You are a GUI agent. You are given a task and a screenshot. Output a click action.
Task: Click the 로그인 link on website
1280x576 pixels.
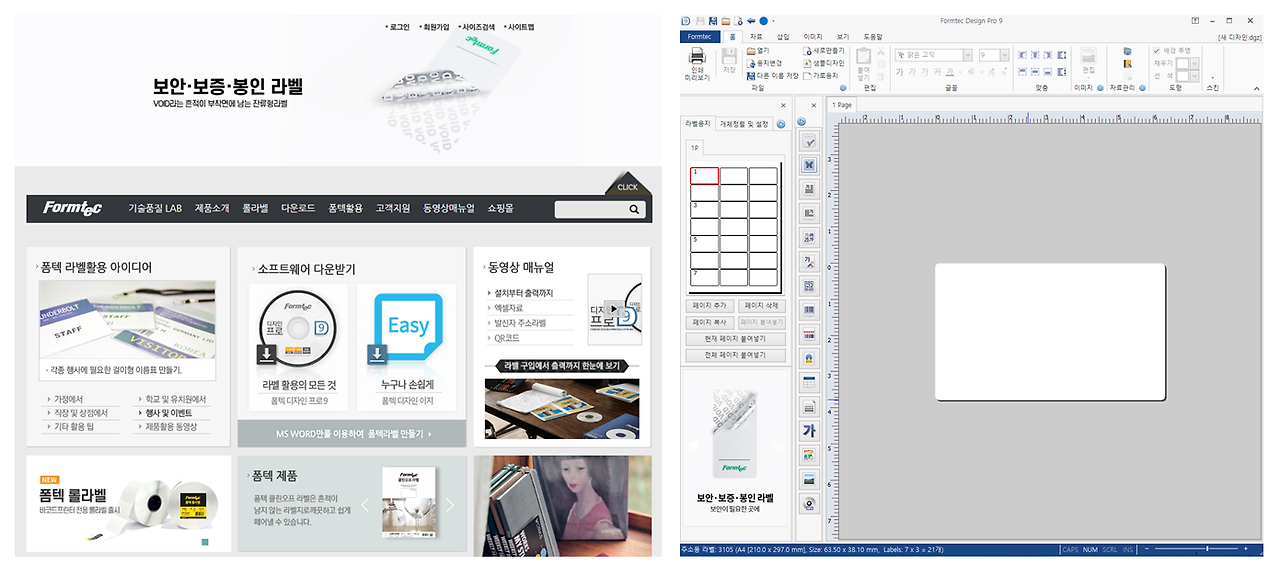[397, 27]
